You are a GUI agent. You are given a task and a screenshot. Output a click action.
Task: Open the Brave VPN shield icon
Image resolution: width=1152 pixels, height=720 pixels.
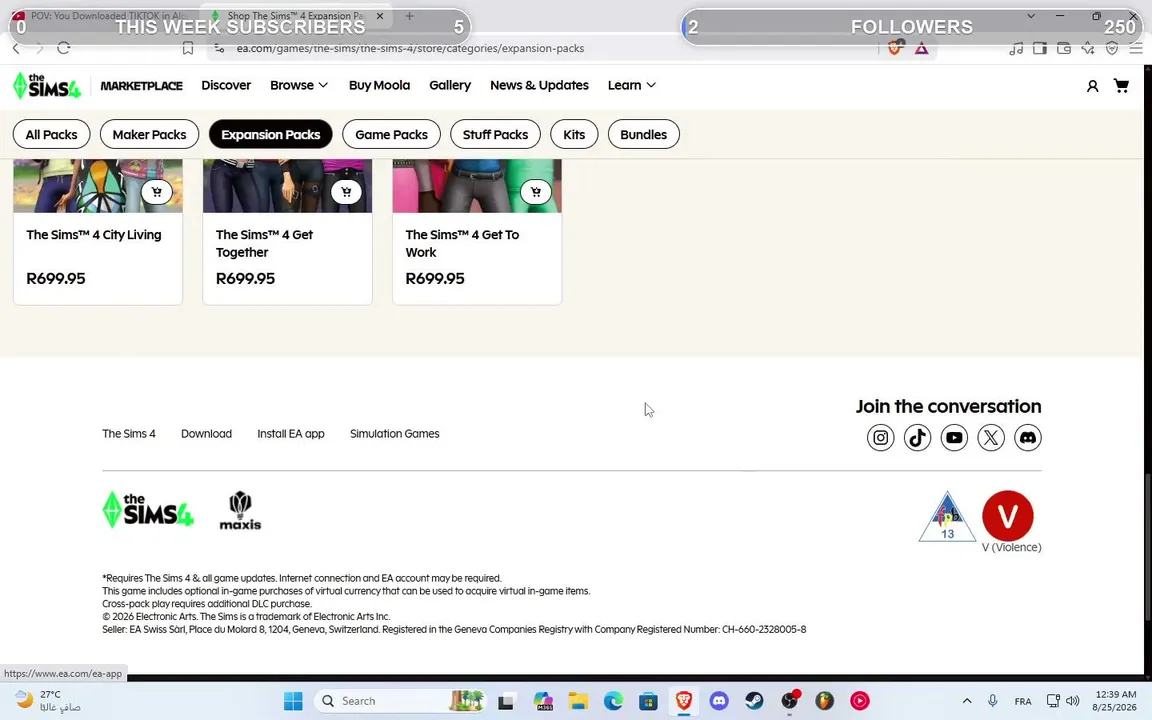1112,48
